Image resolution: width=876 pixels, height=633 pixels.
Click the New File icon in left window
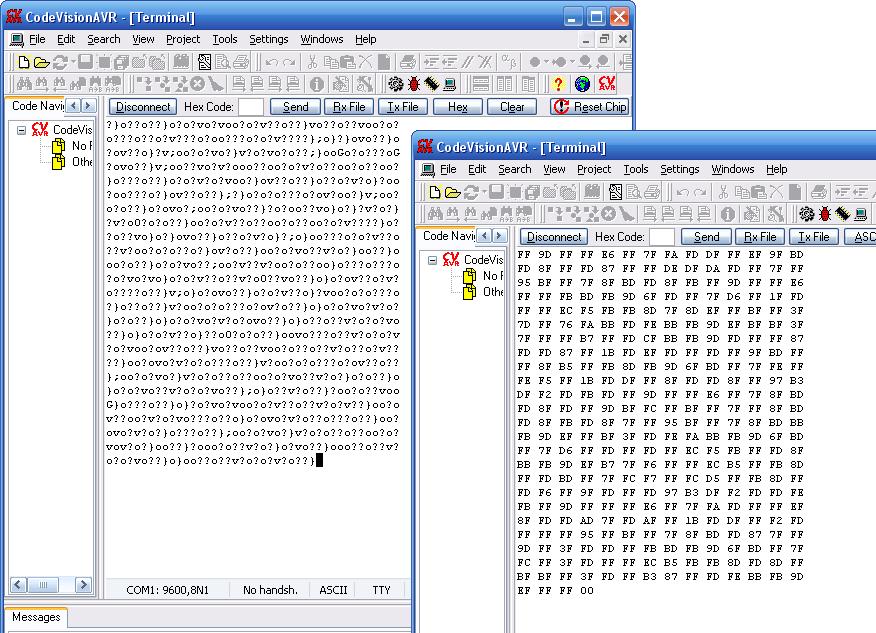(x=23, y=62)
